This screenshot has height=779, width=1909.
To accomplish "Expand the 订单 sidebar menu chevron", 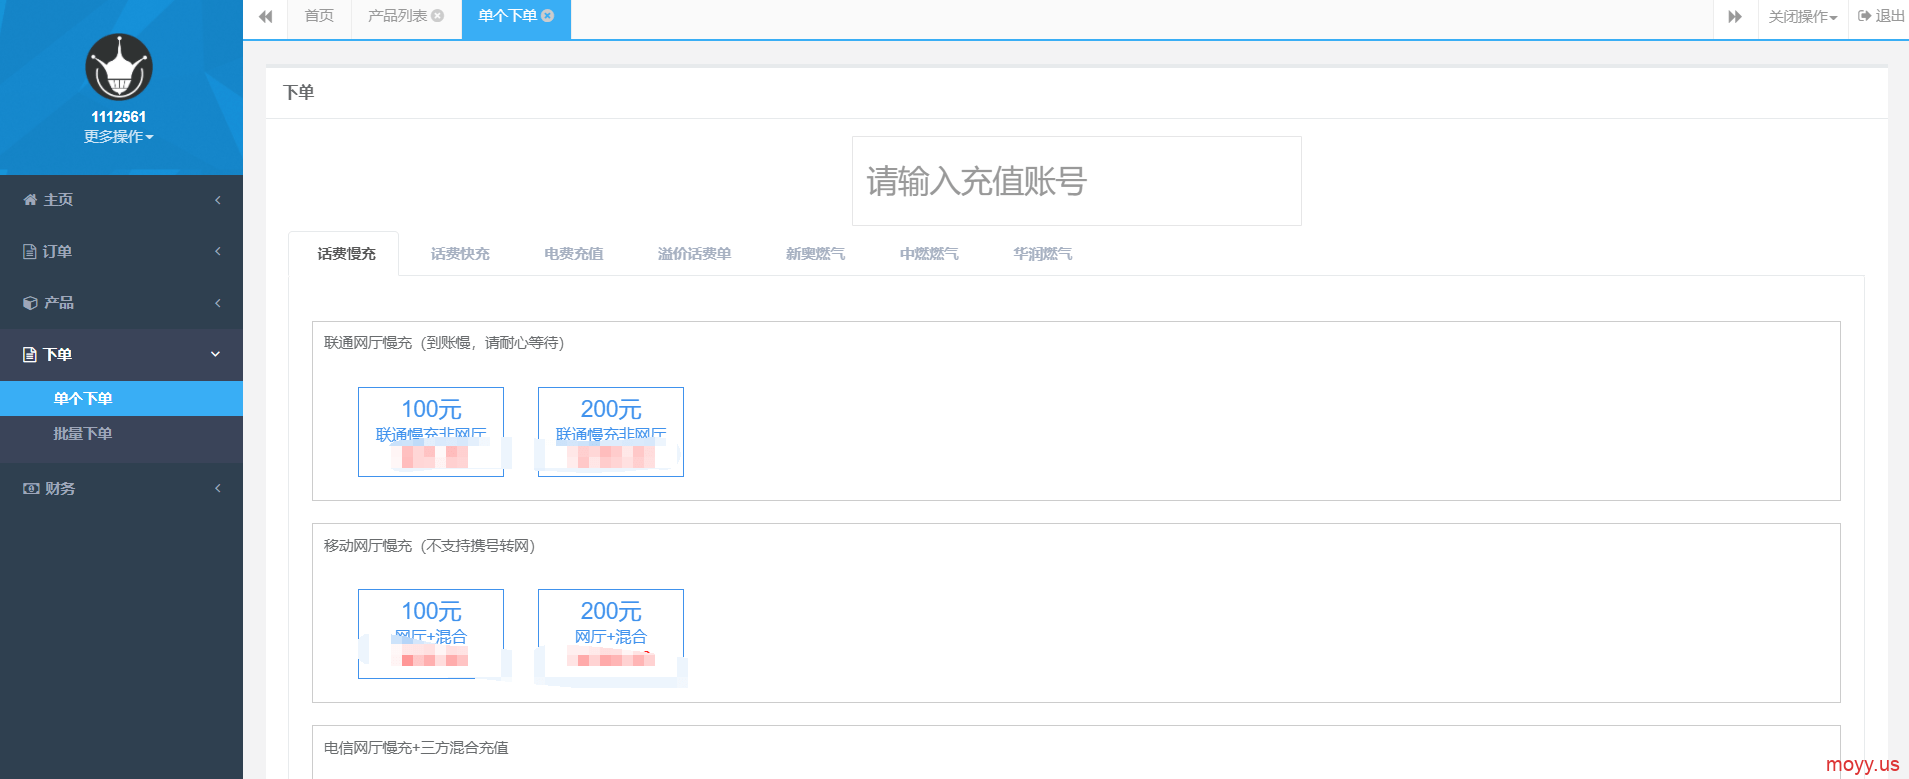I will tap(218, 251).
